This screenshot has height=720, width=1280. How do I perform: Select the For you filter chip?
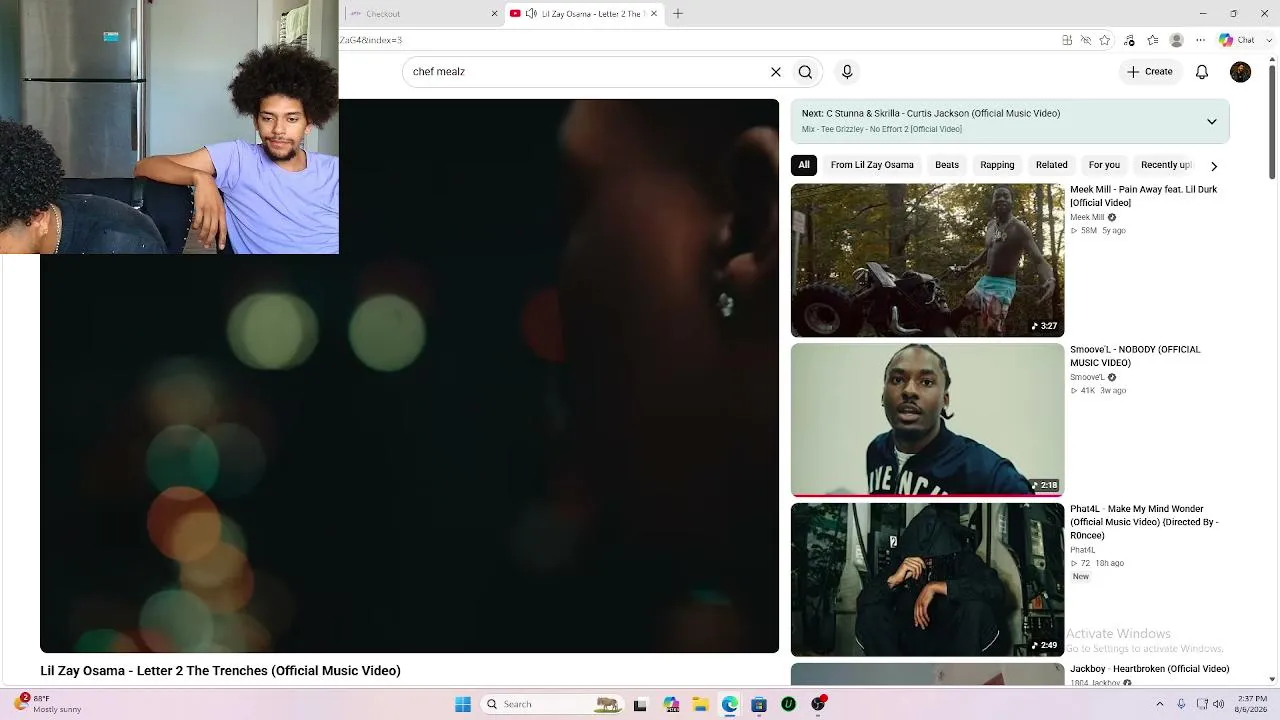coord(1104,165)
